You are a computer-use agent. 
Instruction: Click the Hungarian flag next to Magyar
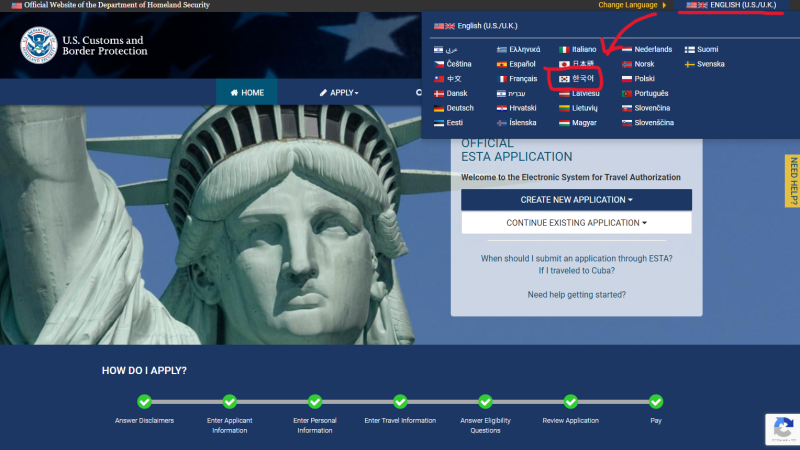click(564, 123)
